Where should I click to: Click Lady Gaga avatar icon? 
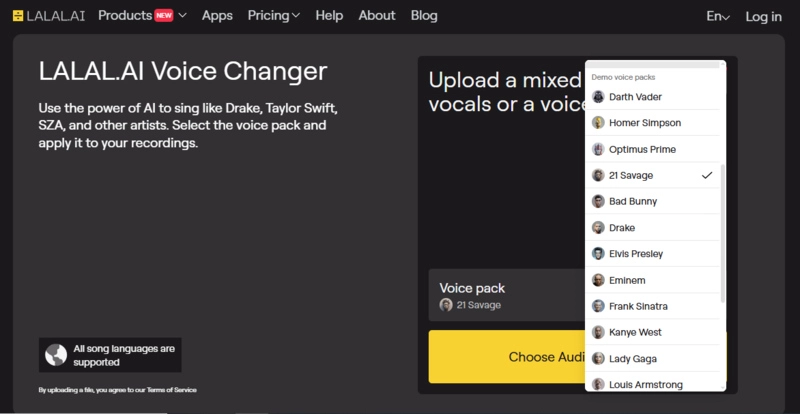[598, 359]
